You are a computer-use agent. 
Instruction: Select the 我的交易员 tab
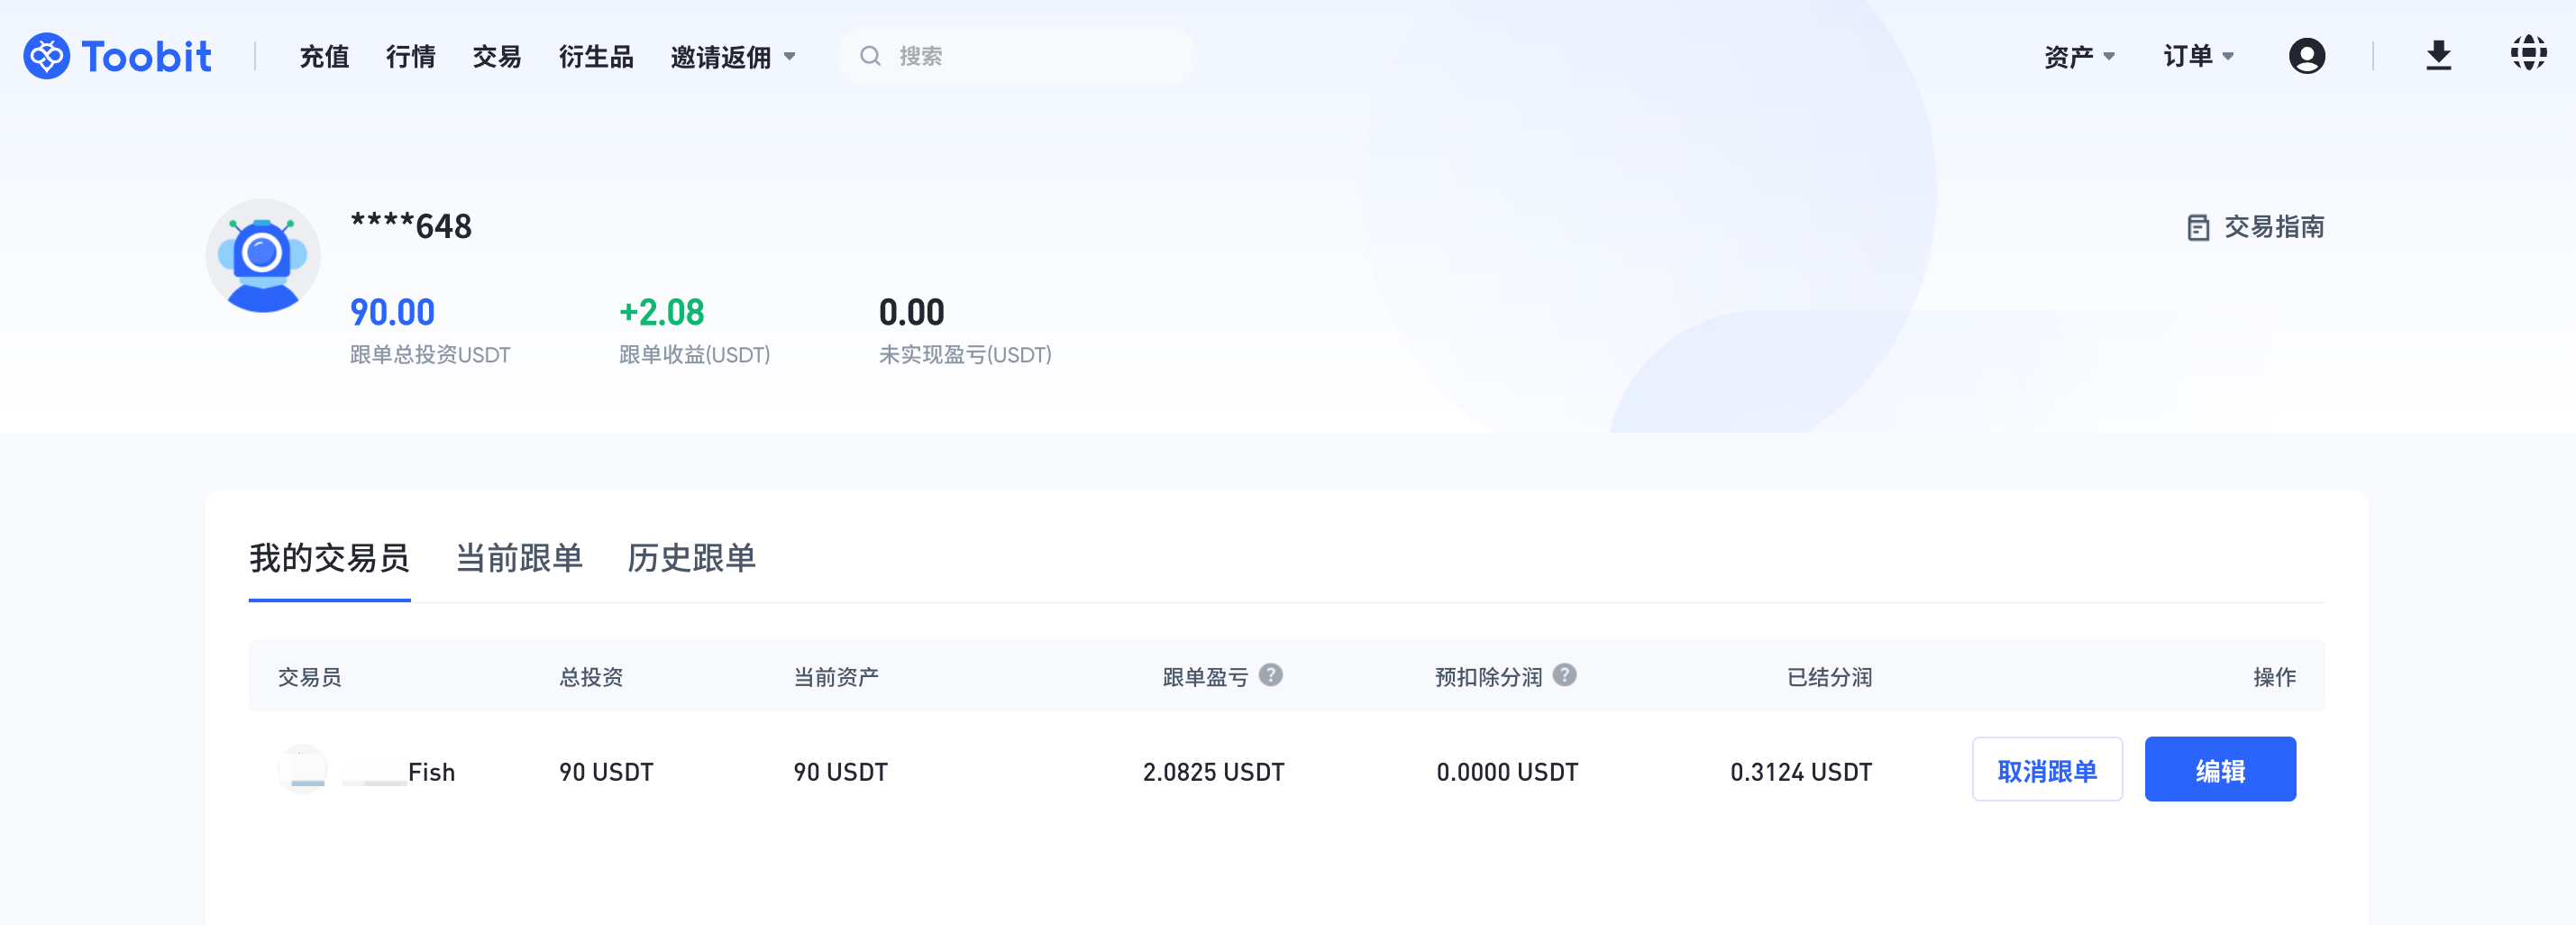click(329, 558)
